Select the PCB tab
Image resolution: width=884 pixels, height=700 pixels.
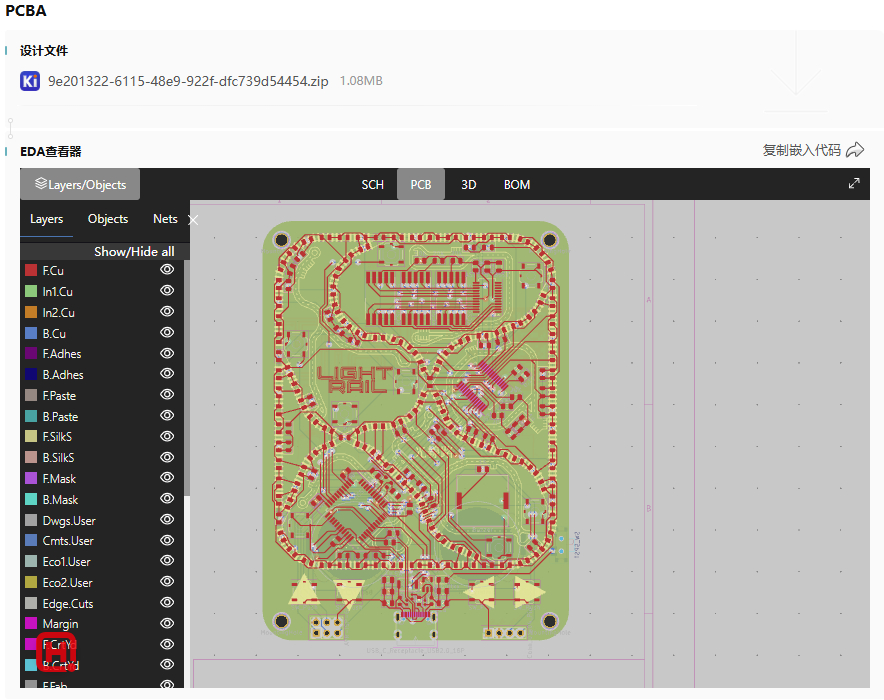tap(421, 185)
